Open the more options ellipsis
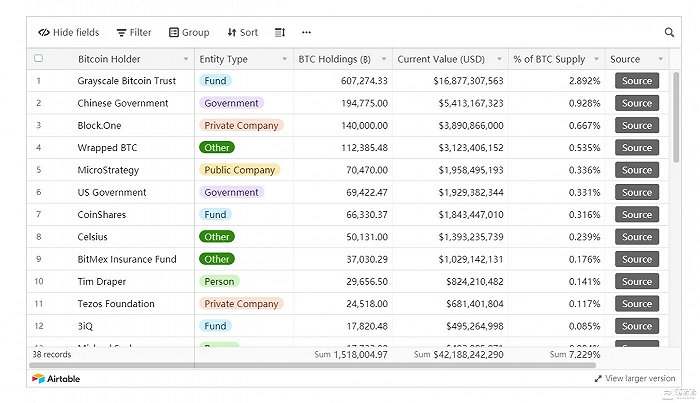Image resolution: width=700 pixels, height=403 pixels. (306, 32)
